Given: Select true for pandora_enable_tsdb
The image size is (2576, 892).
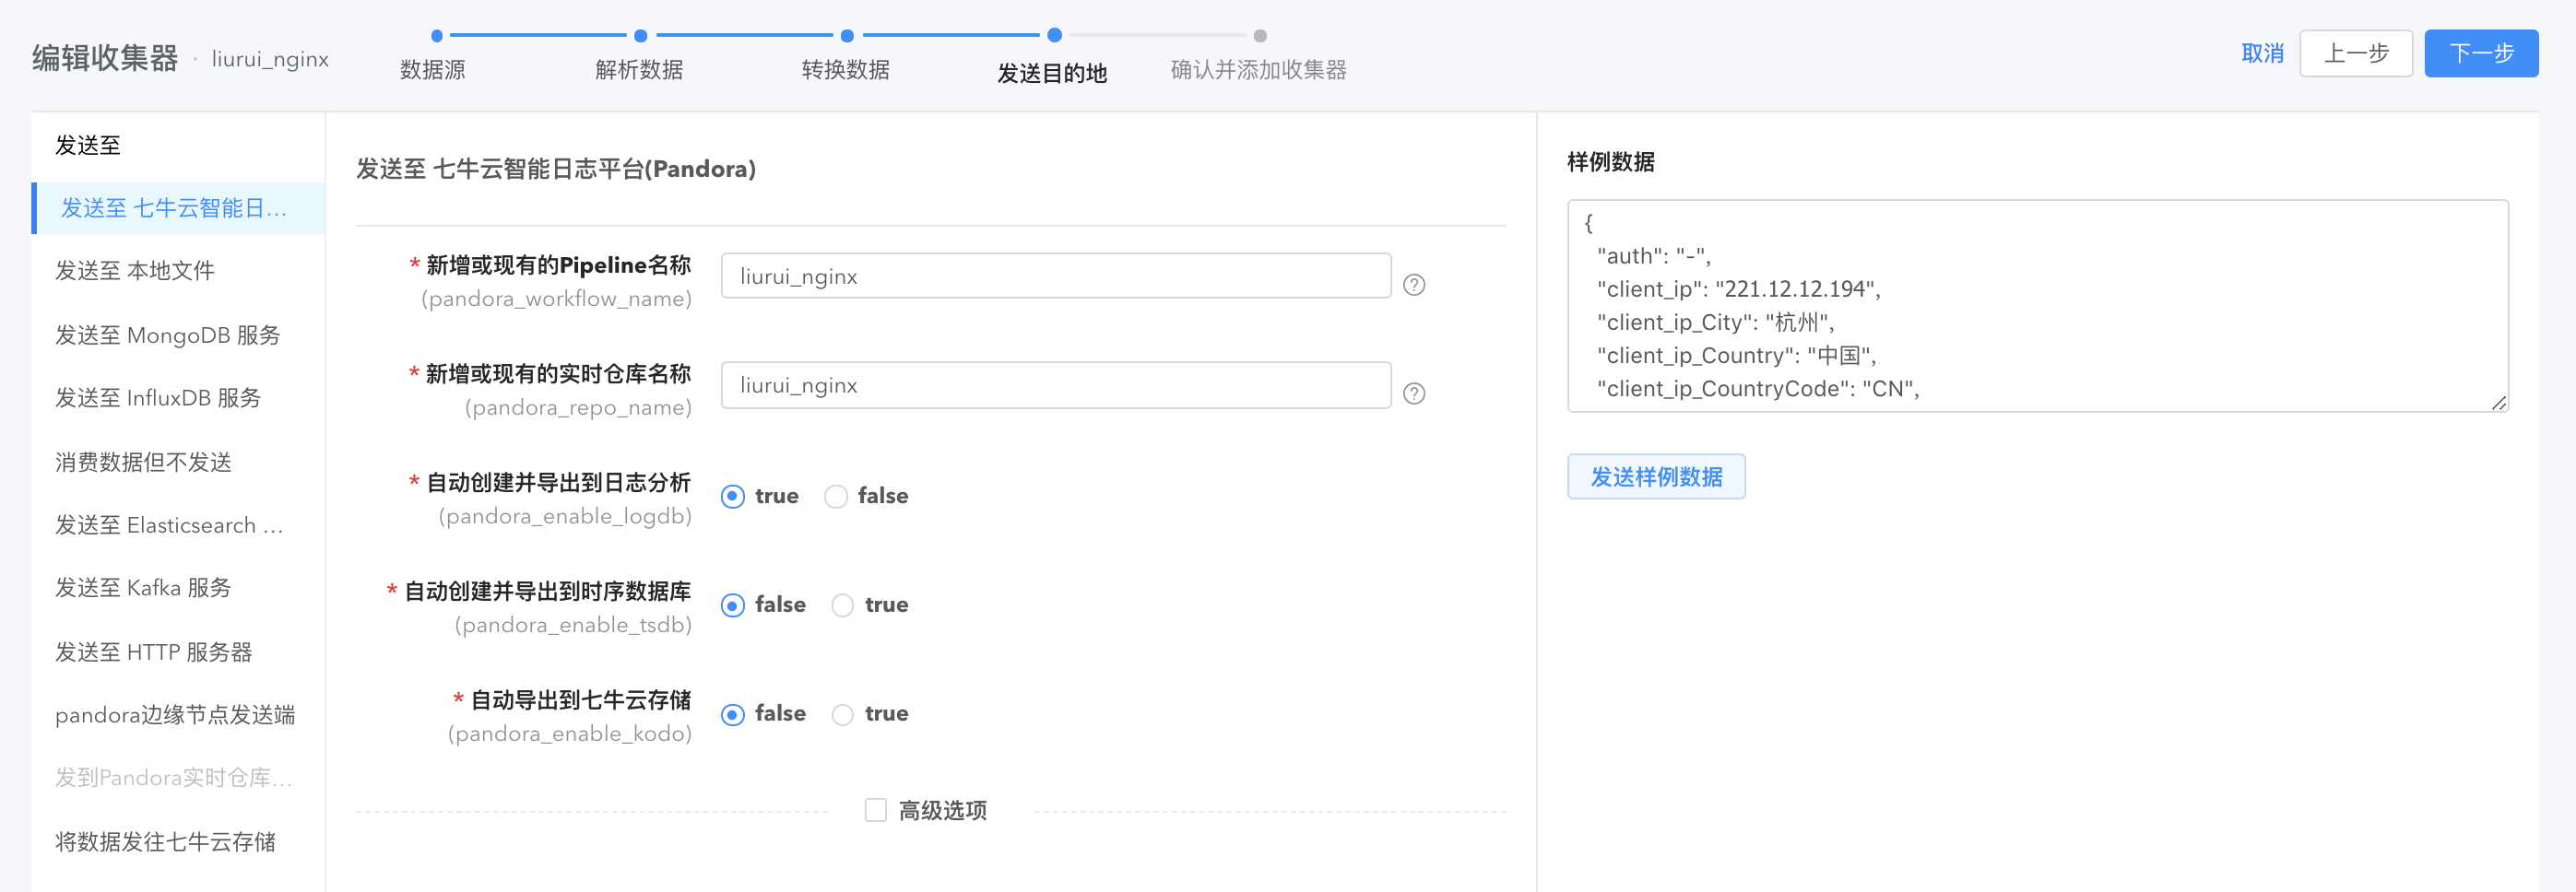Looking at the screenshot, I should coord(843,605).
